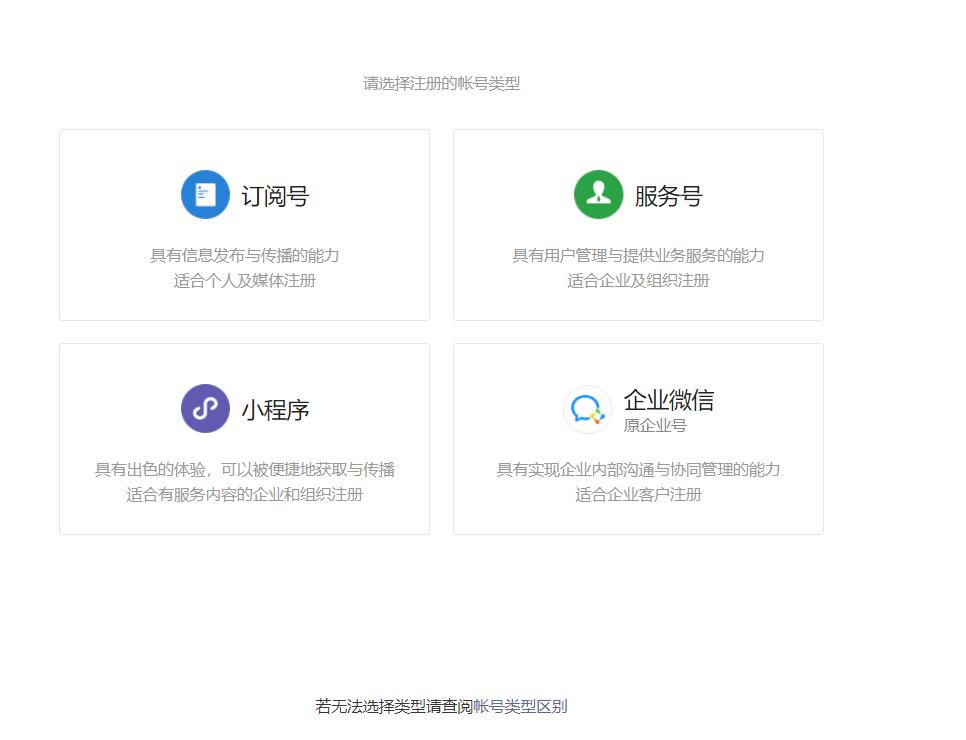Click text 适合企业及组织注册
The width and height of the screenshot is (966, 740).
[638, 280]
